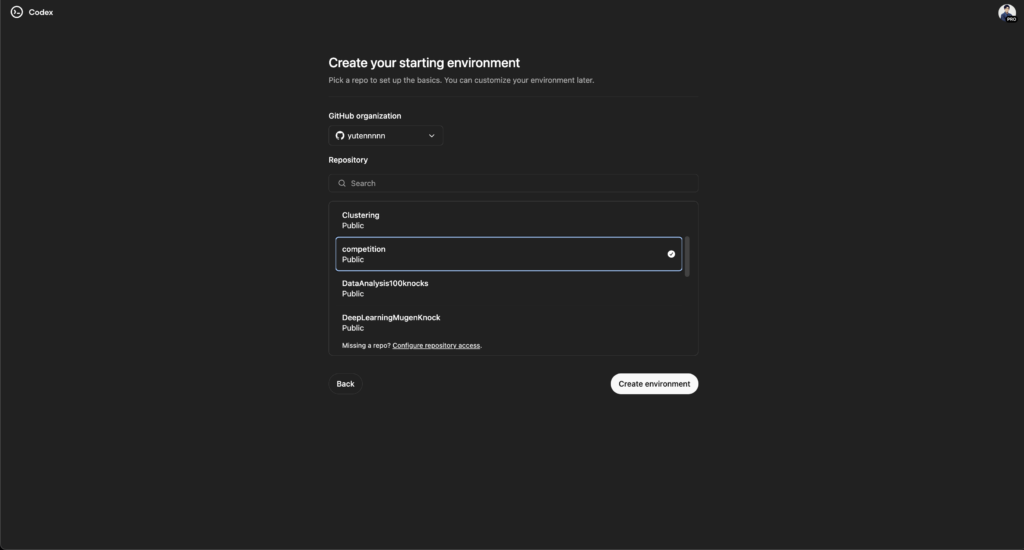Expand the GitHub organization chevron

(431, 135)
